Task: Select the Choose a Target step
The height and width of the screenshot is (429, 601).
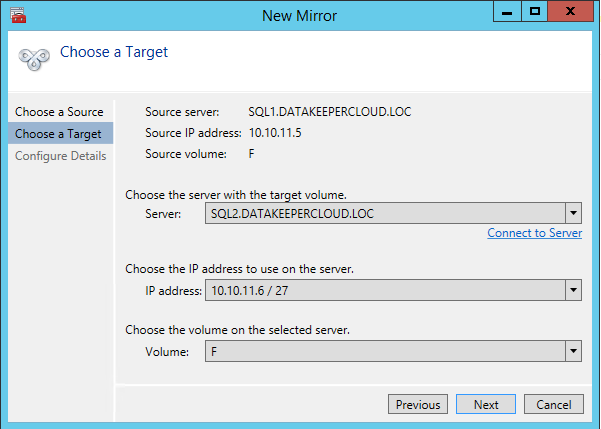Action: (58, 134)
